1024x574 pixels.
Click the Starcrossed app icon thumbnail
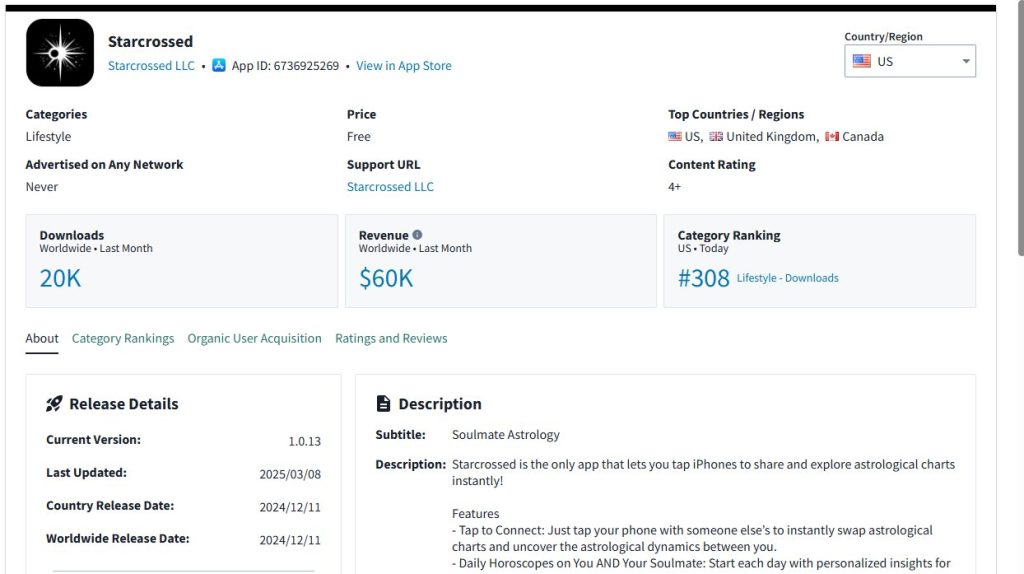point(60,52)
